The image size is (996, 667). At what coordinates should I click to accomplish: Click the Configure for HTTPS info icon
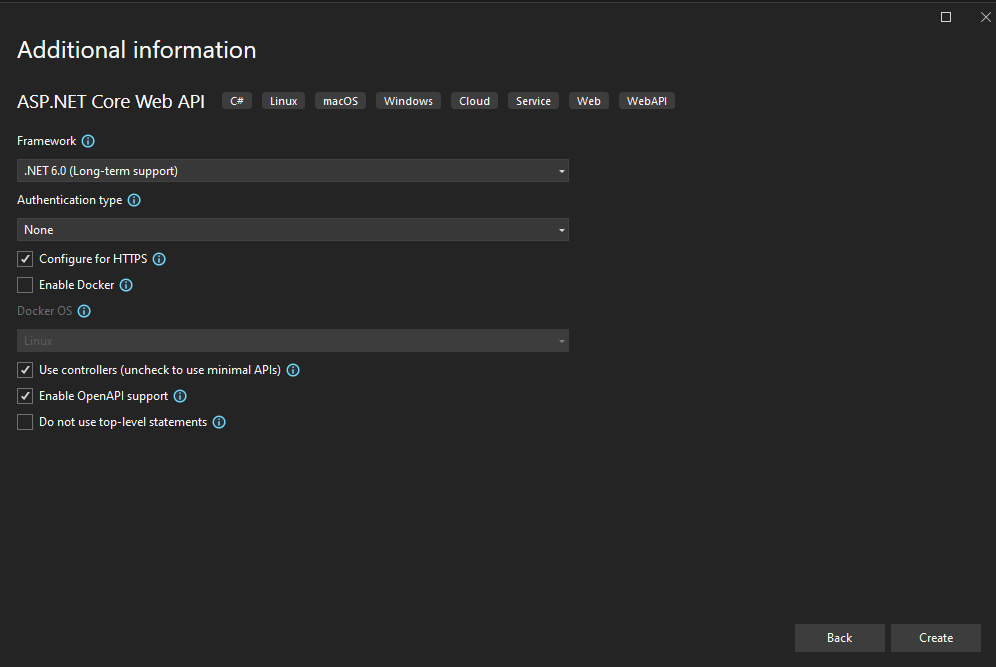[x=159, y=259]
